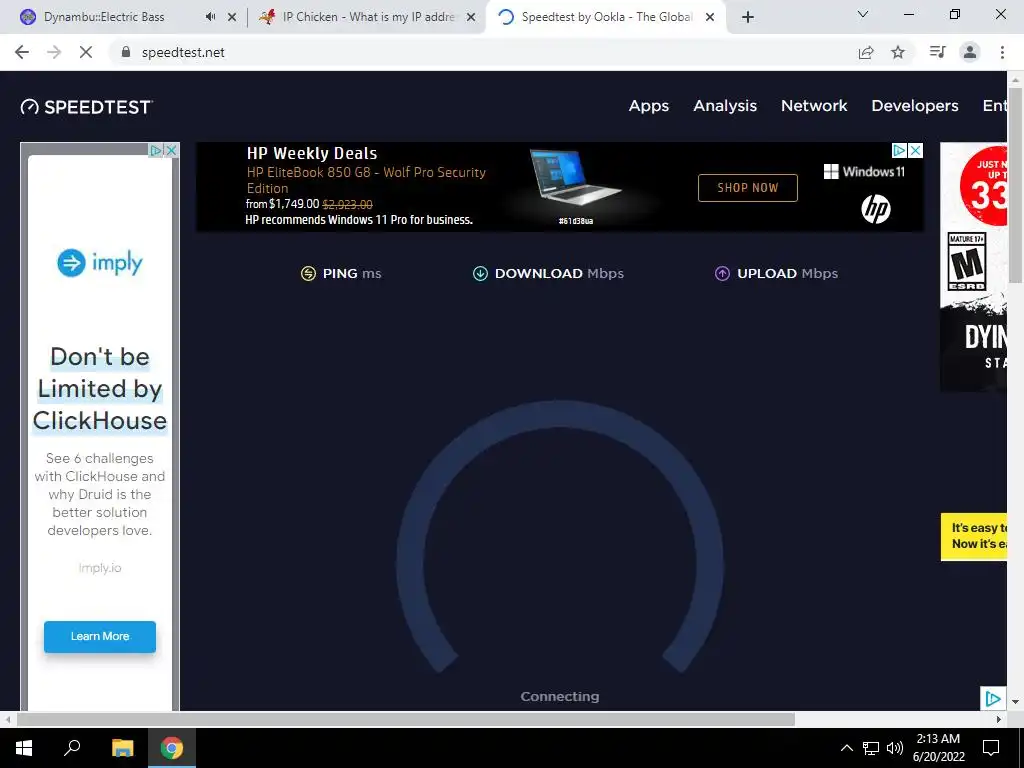Click the scrollbar down arrow

pos(1015,702)
